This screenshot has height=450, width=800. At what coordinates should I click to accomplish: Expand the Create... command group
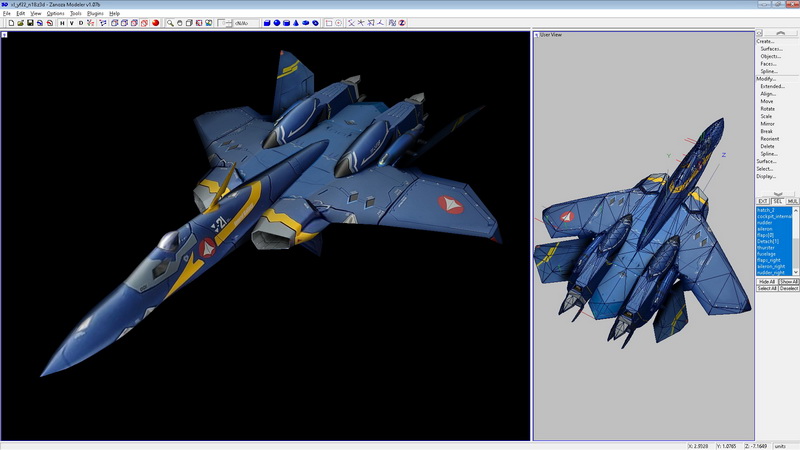pyautogui.click(x=766, y=41)
